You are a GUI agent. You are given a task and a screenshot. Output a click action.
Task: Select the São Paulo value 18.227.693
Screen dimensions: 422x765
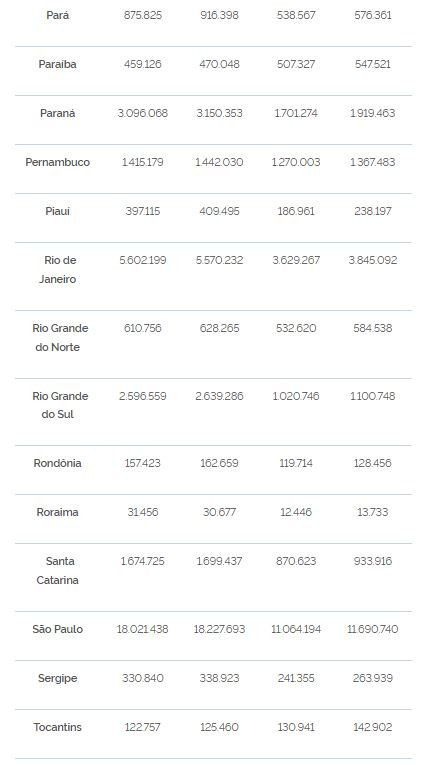click(220, 629)
